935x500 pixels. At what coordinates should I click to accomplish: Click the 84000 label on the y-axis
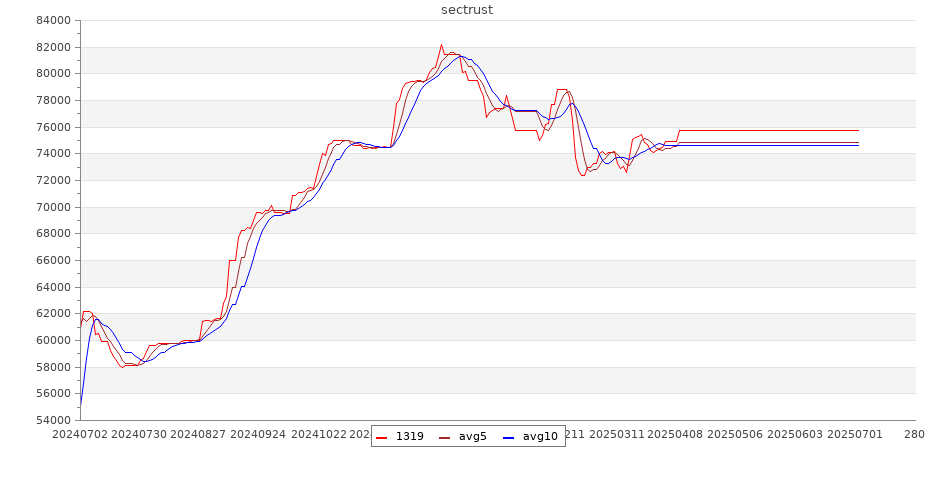[50, 20]
